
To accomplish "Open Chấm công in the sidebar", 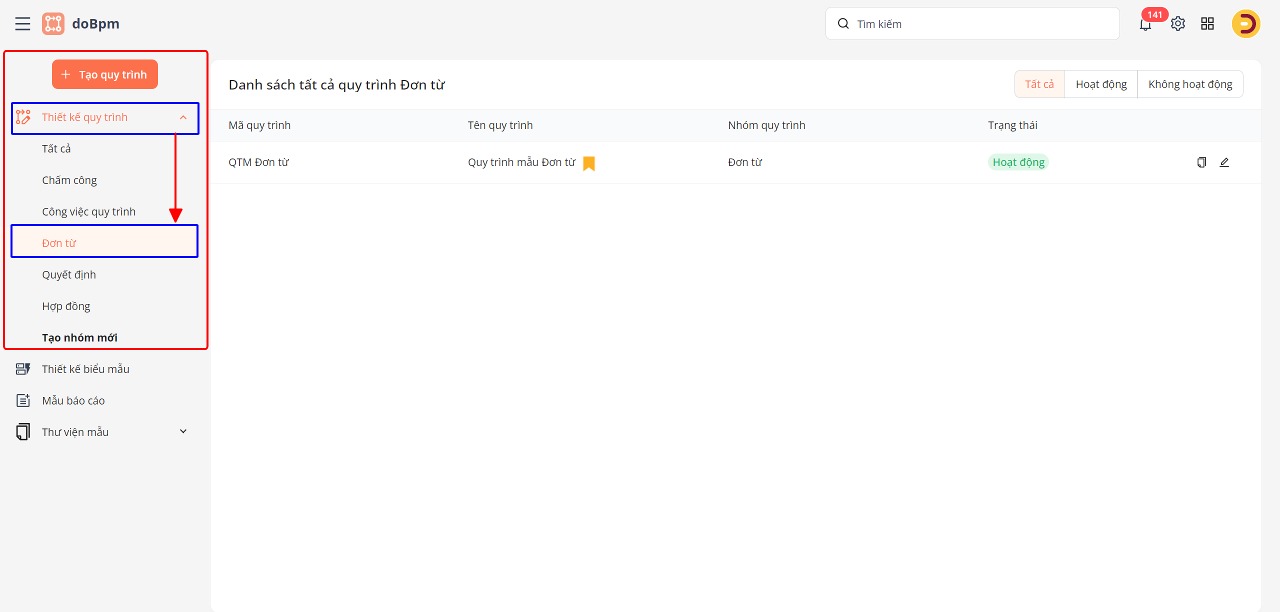I will click(x=69, y=181).
